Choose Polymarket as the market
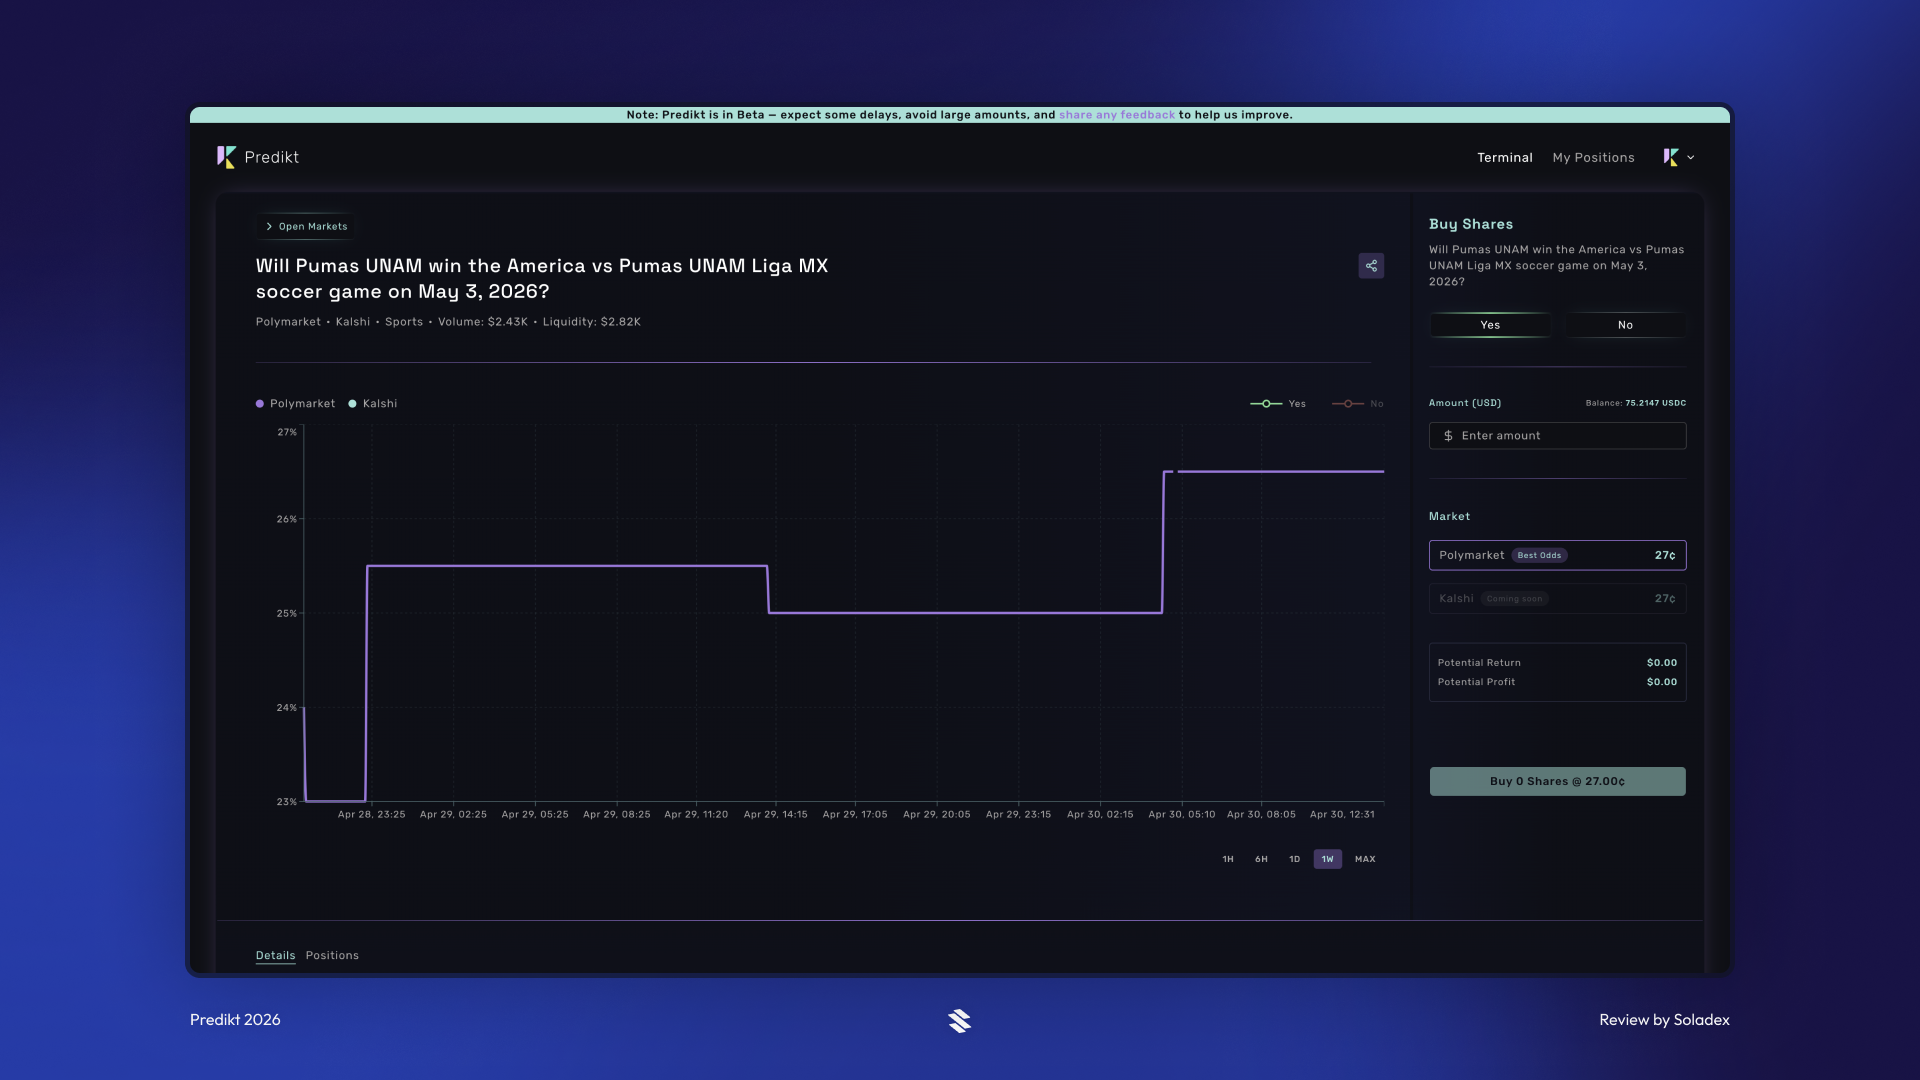The width and height of the screenshot is (1920, 1080). [1557, 555]
